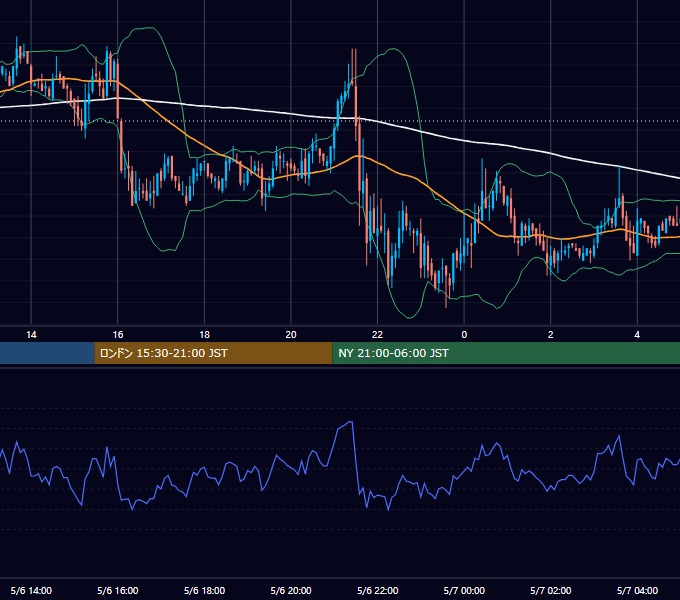
Task: Select the ロンドン 15:30-21:00 JST session bar
Action: (x=213, y=353)
